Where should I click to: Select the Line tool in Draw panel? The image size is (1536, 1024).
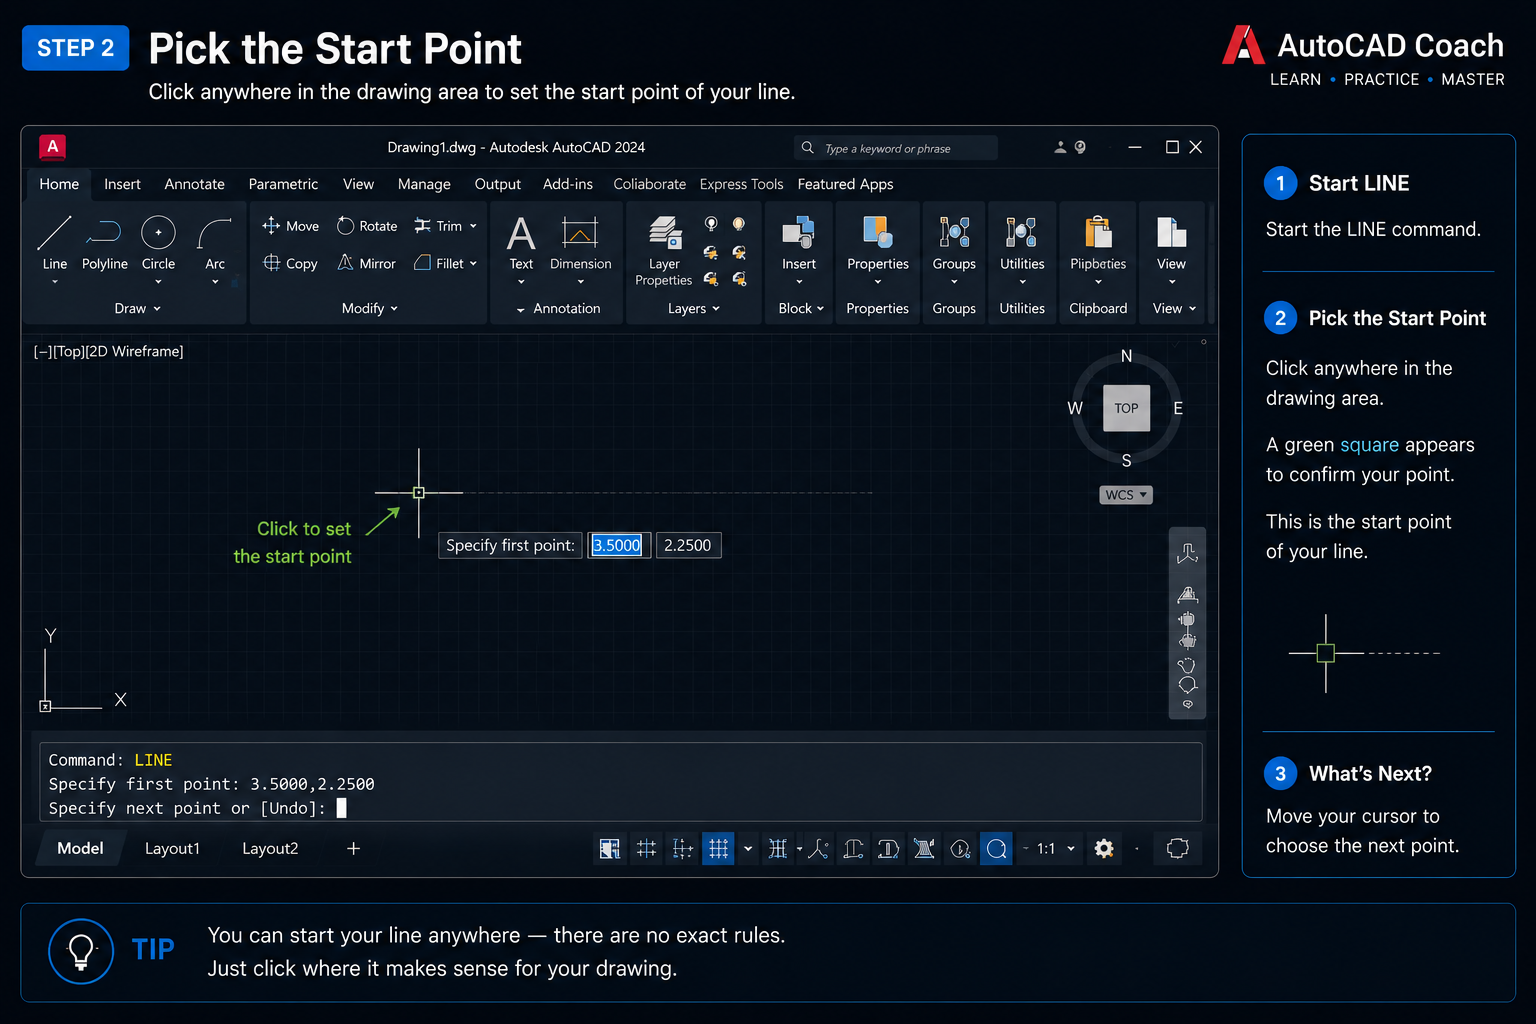click(54, 242)
